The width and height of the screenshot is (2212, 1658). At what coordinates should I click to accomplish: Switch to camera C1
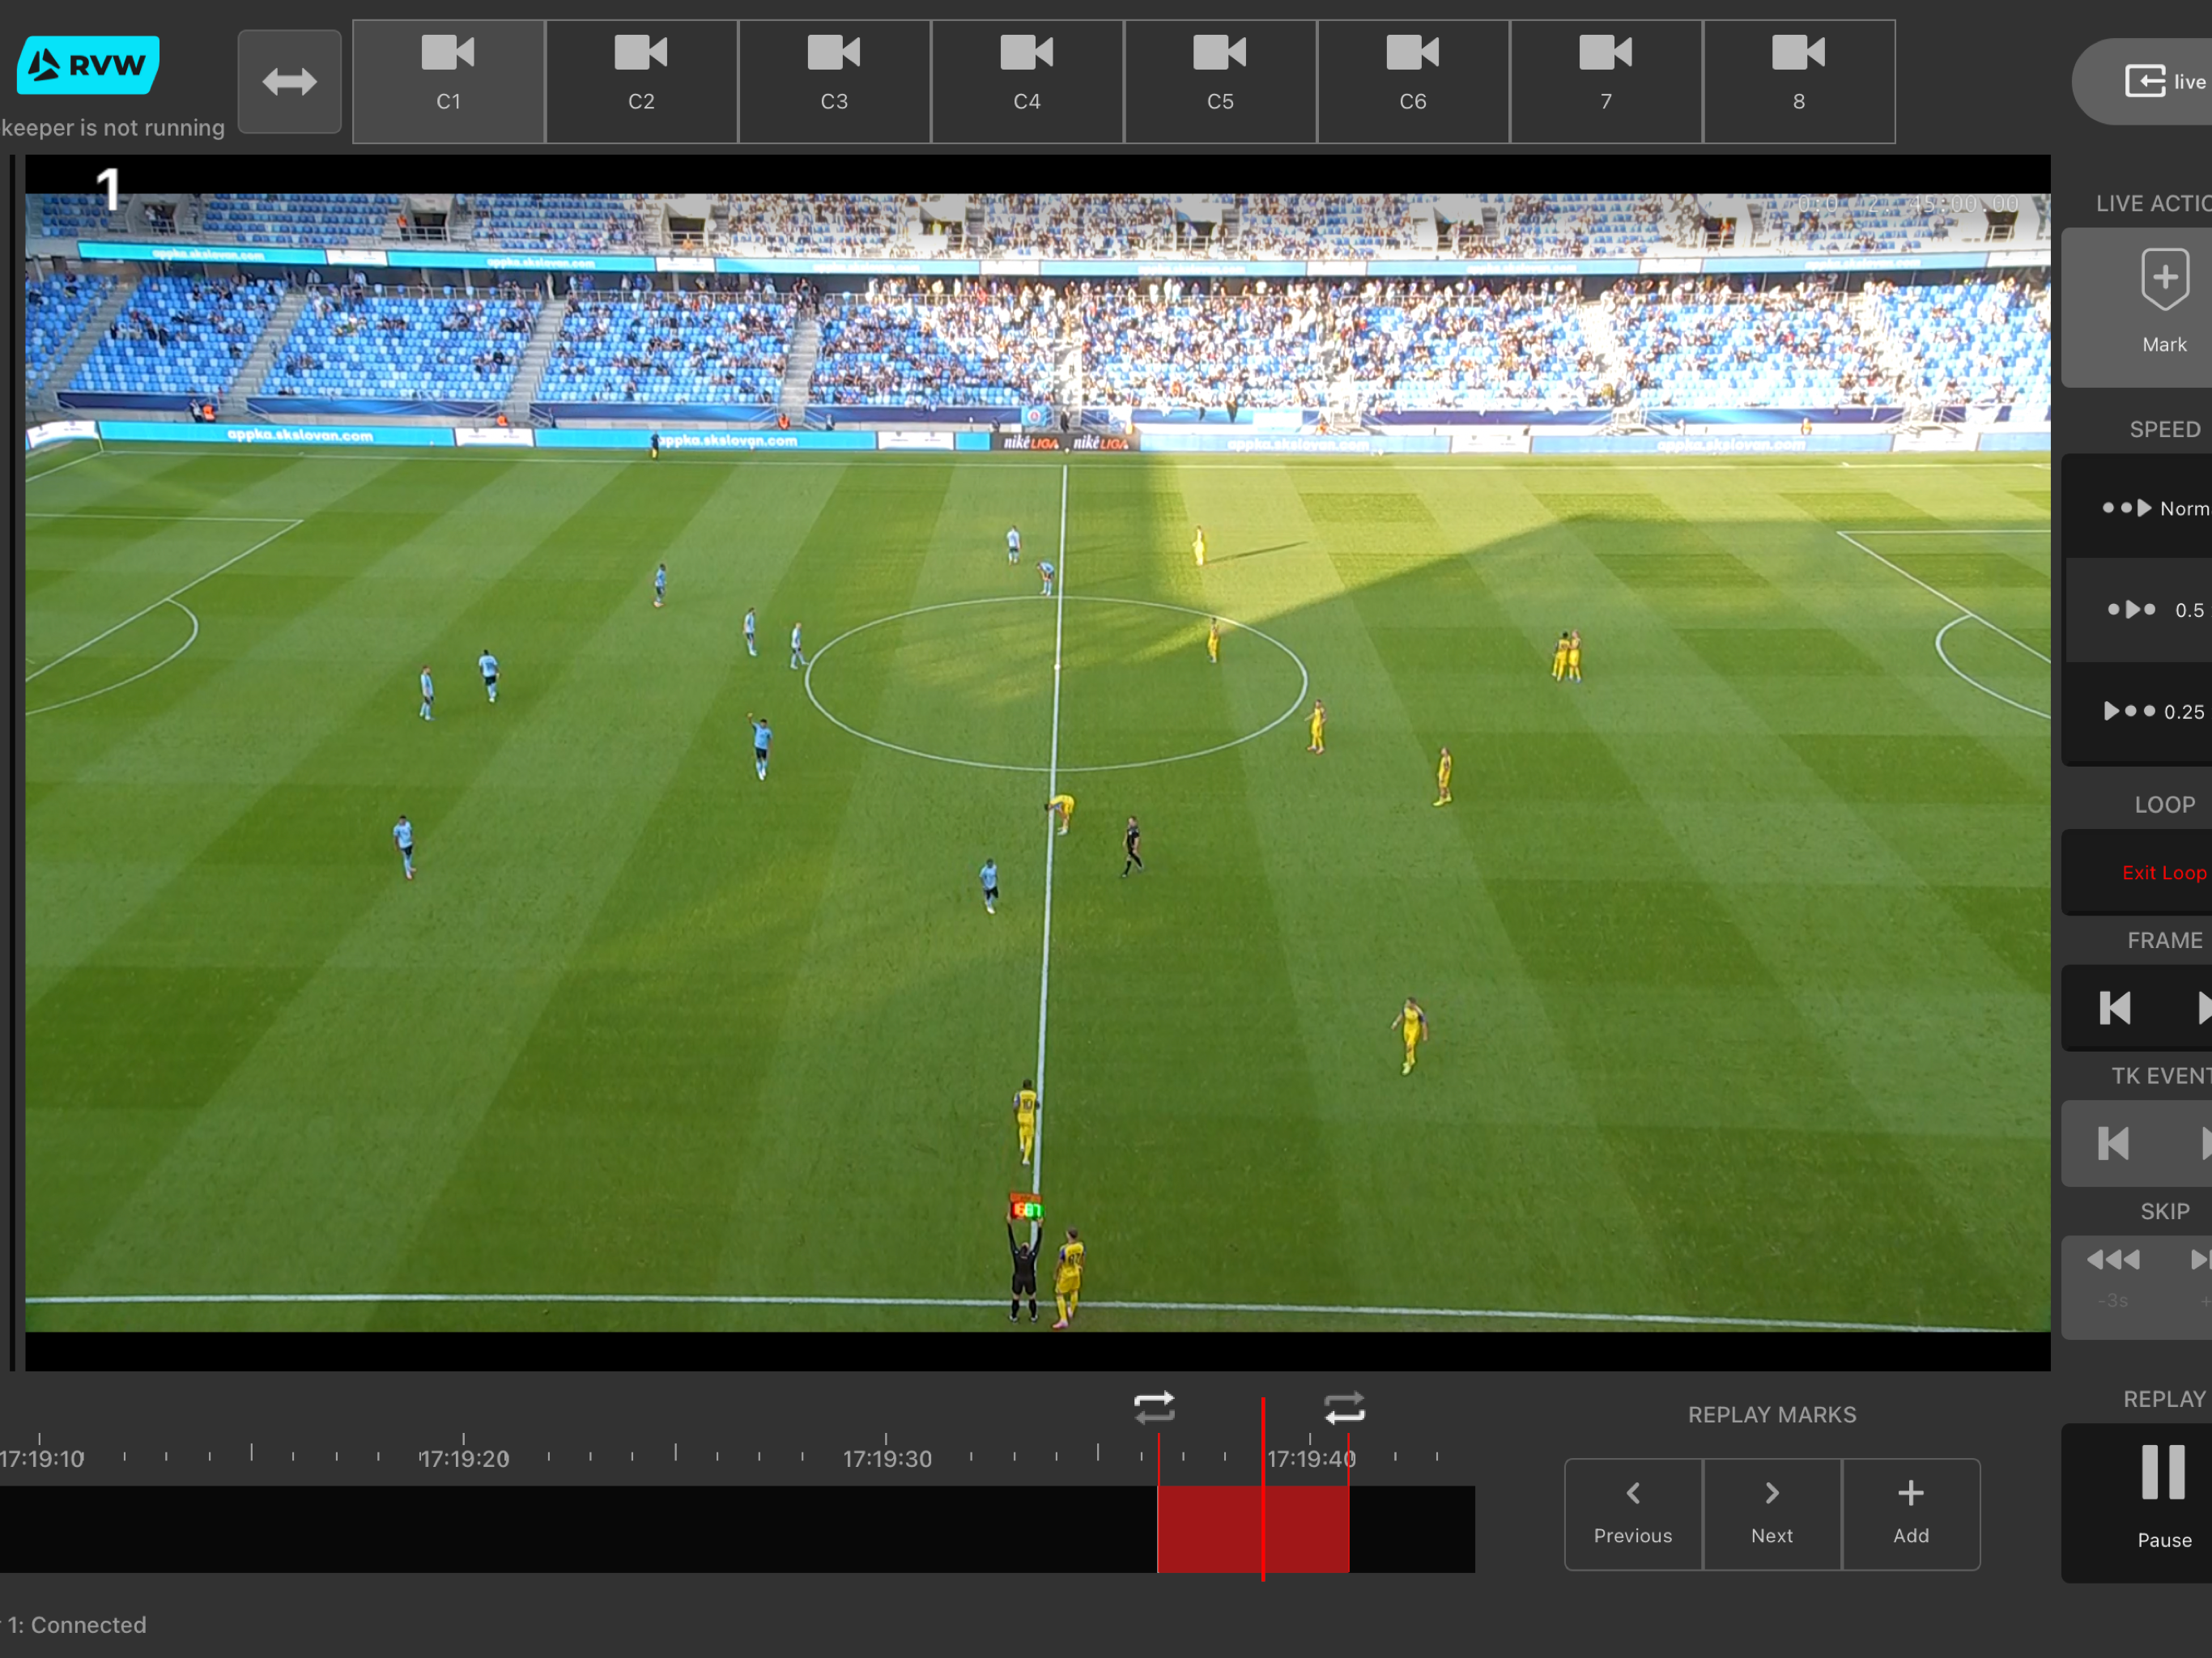(448, 82)
